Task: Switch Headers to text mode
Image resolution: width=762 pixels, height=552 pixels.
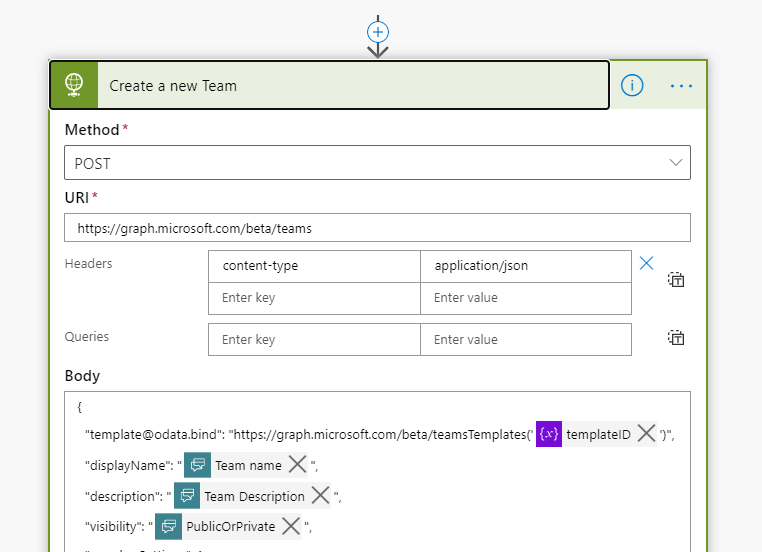Action: [x=677, y=280]
